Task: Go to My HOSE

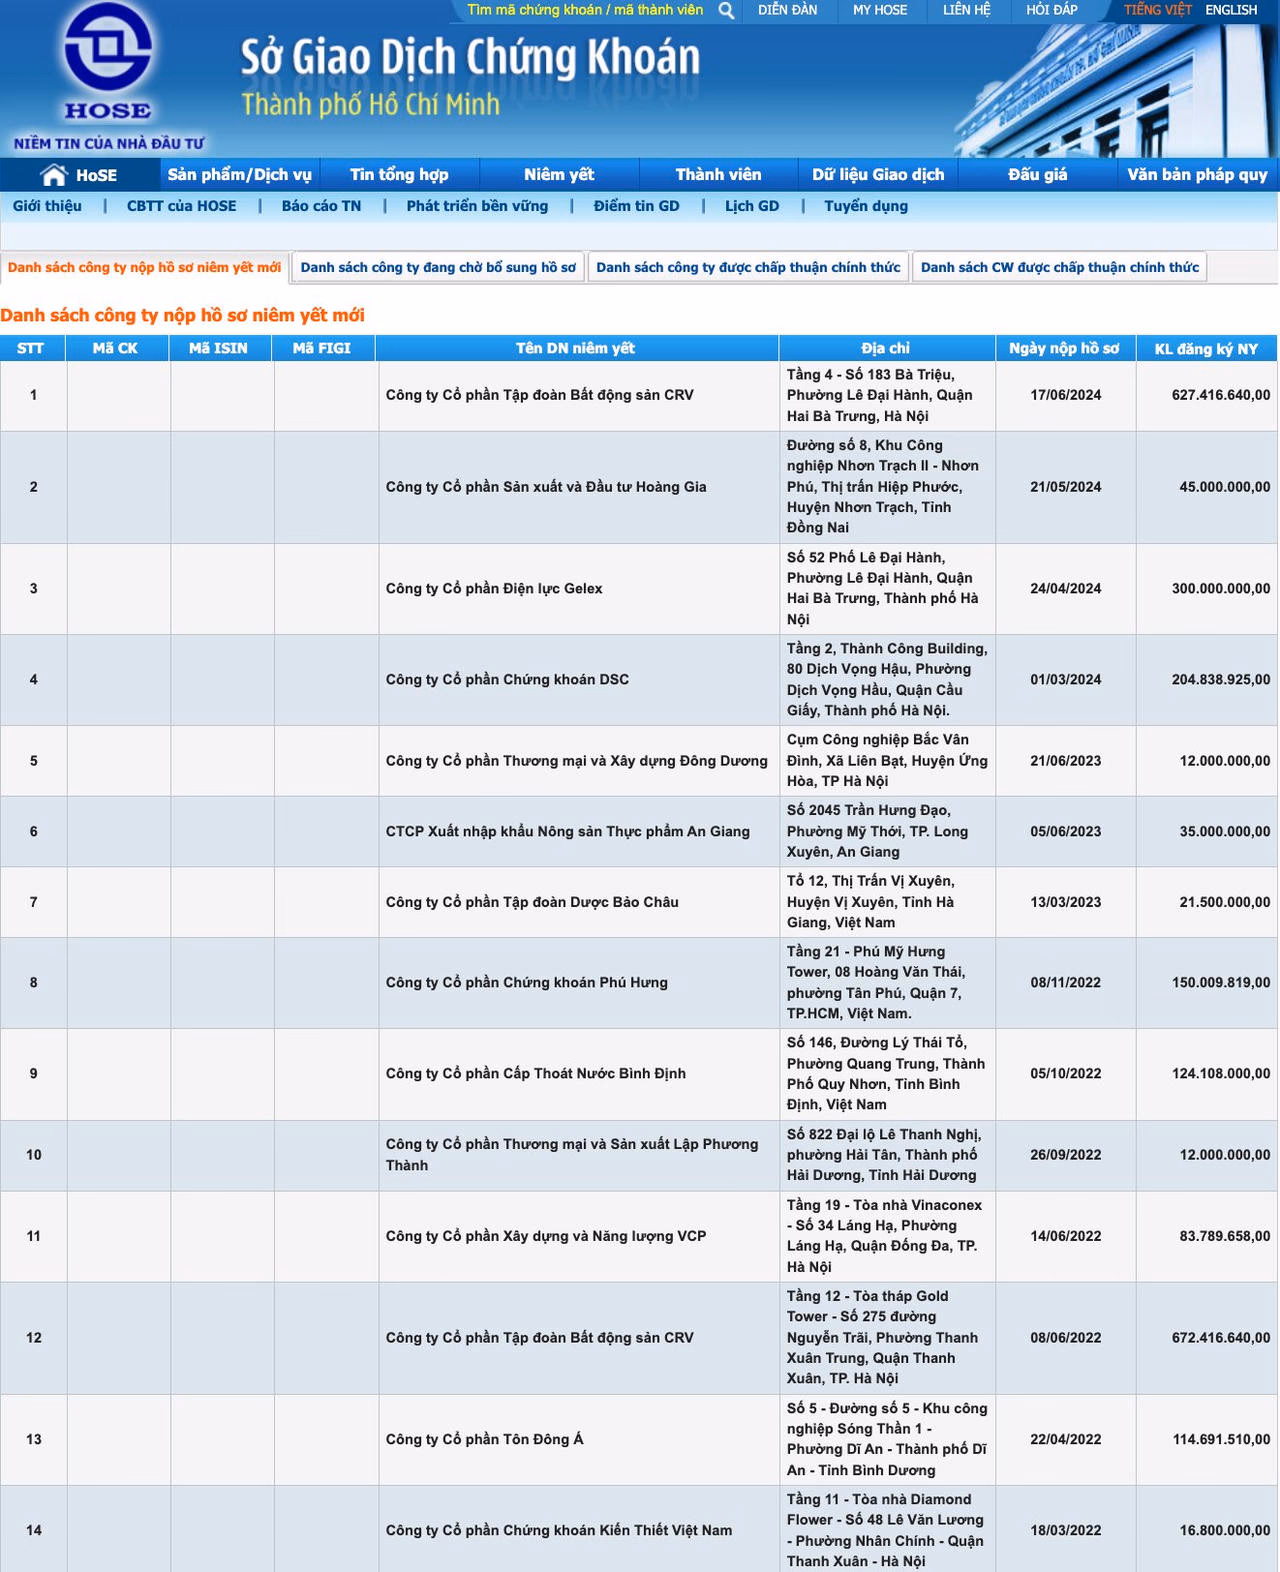Action: (x=879, y=10)
